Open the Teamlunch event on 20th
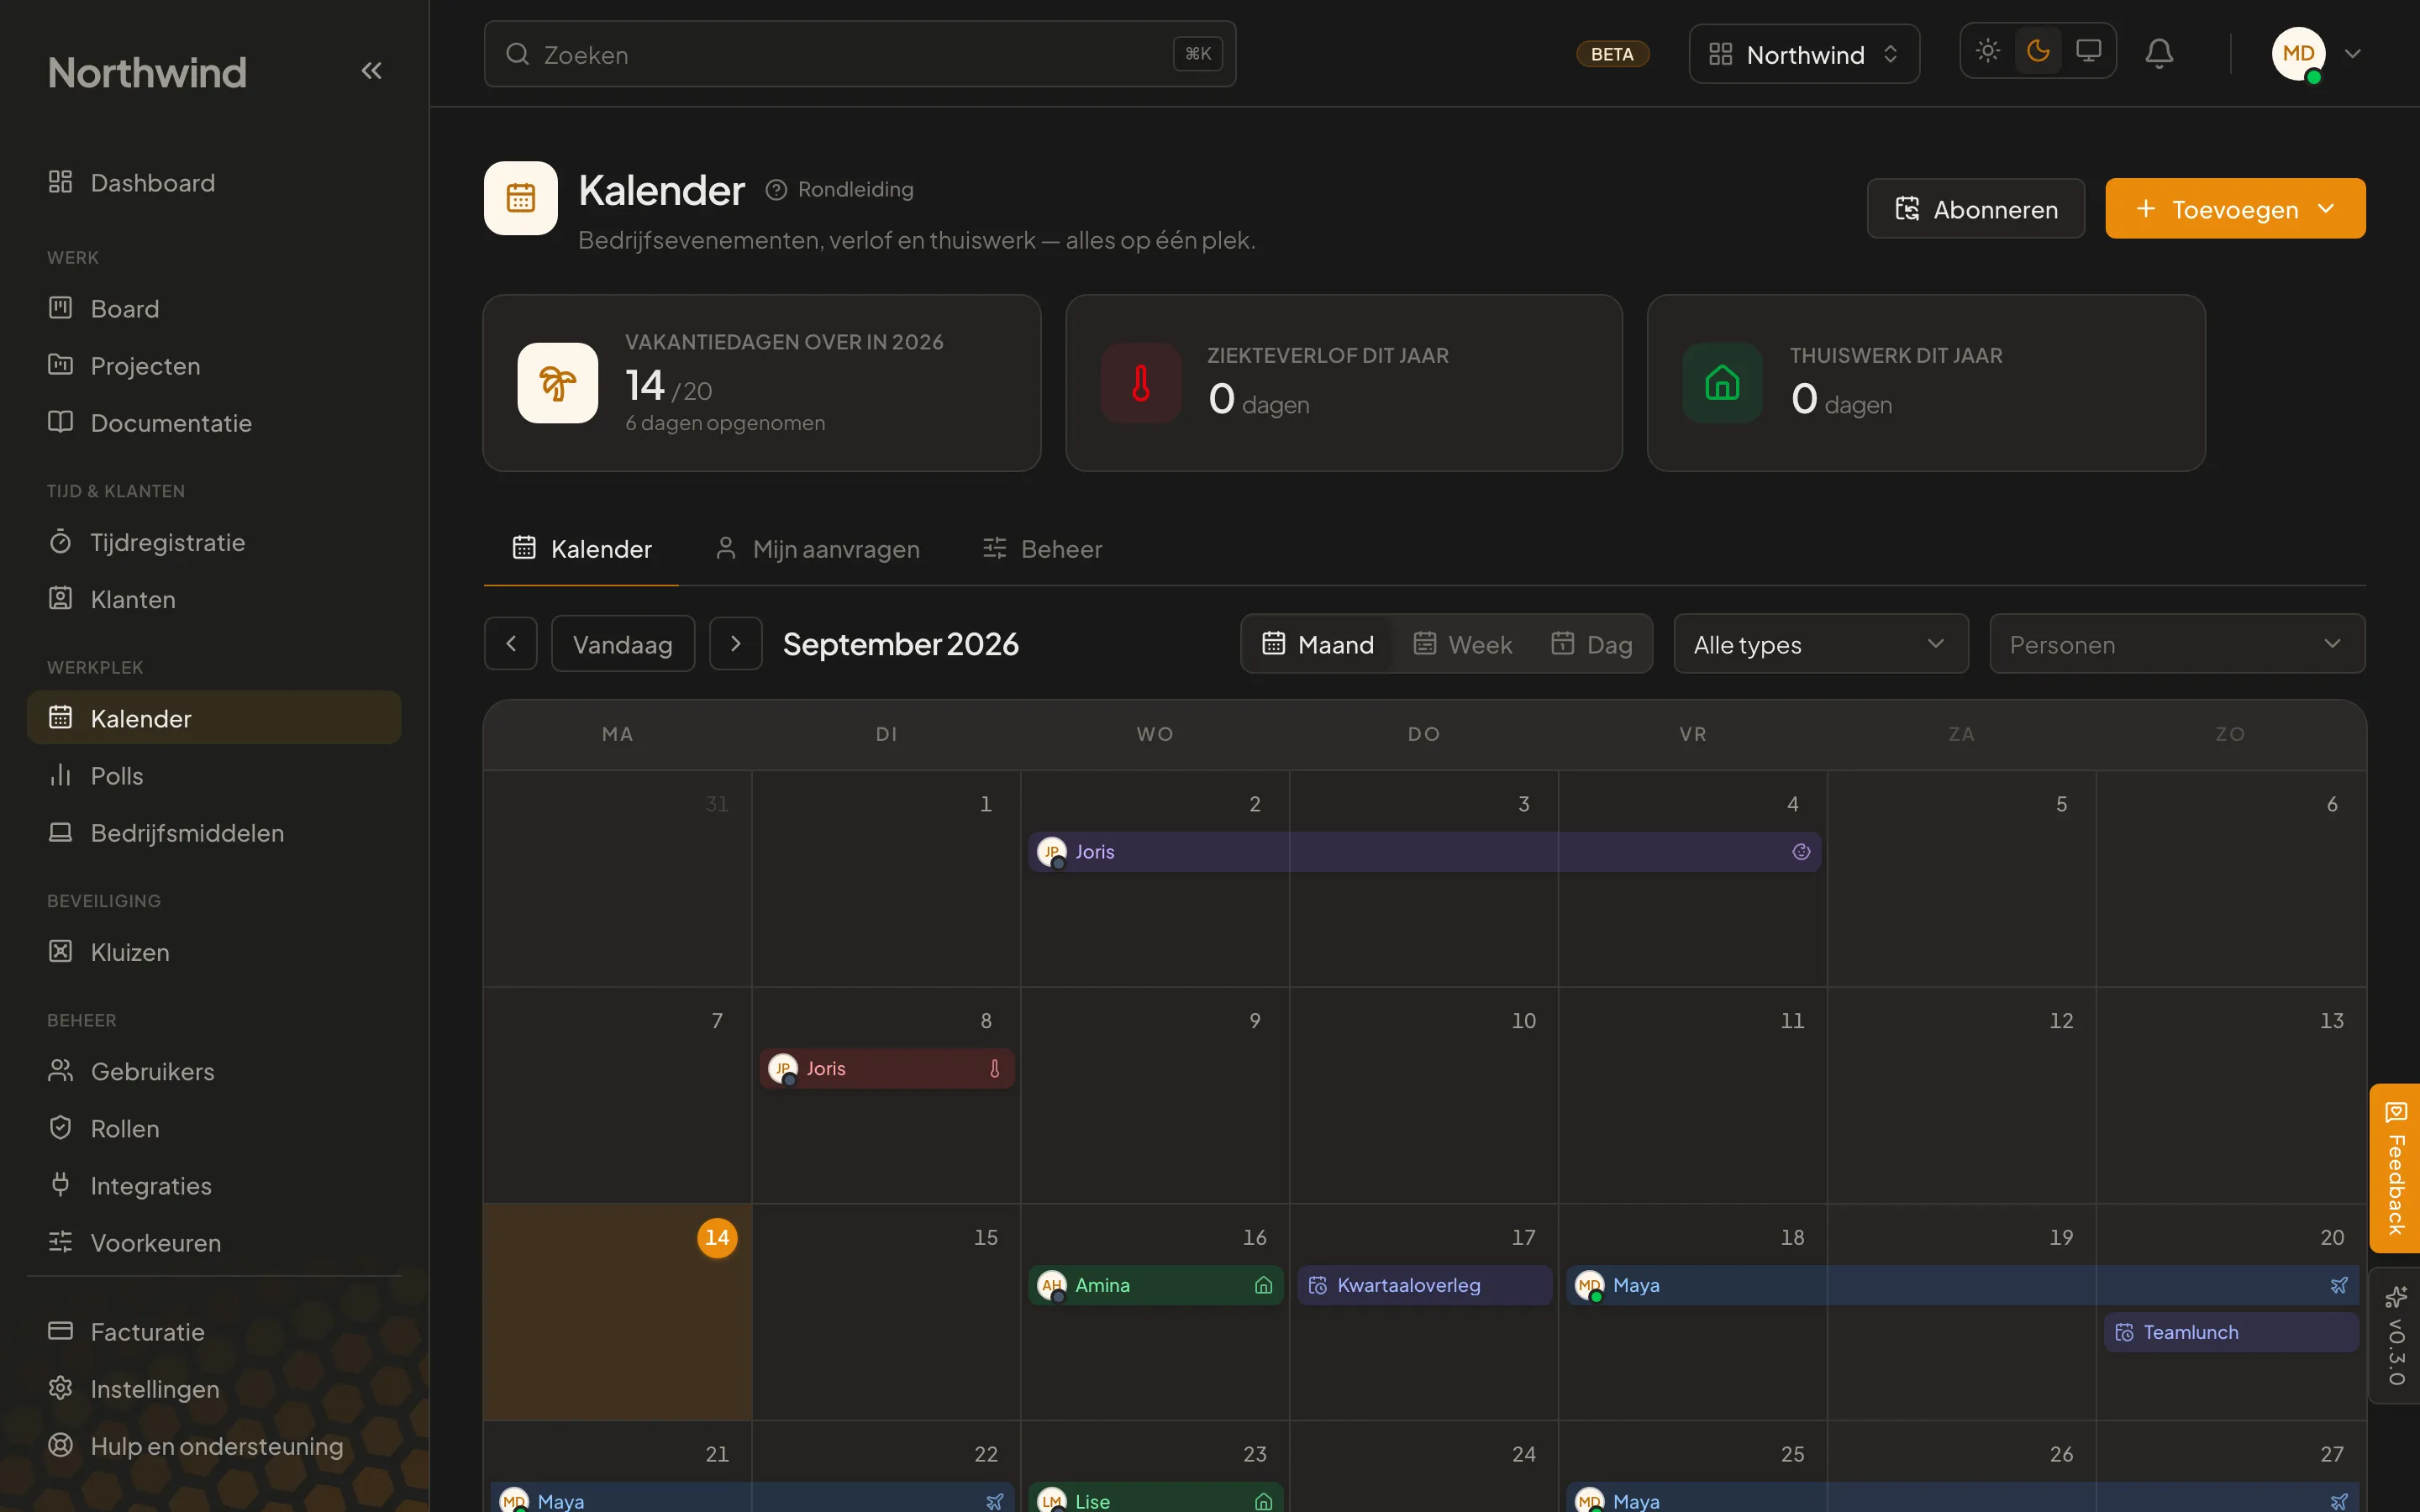 [2231, 1333]
